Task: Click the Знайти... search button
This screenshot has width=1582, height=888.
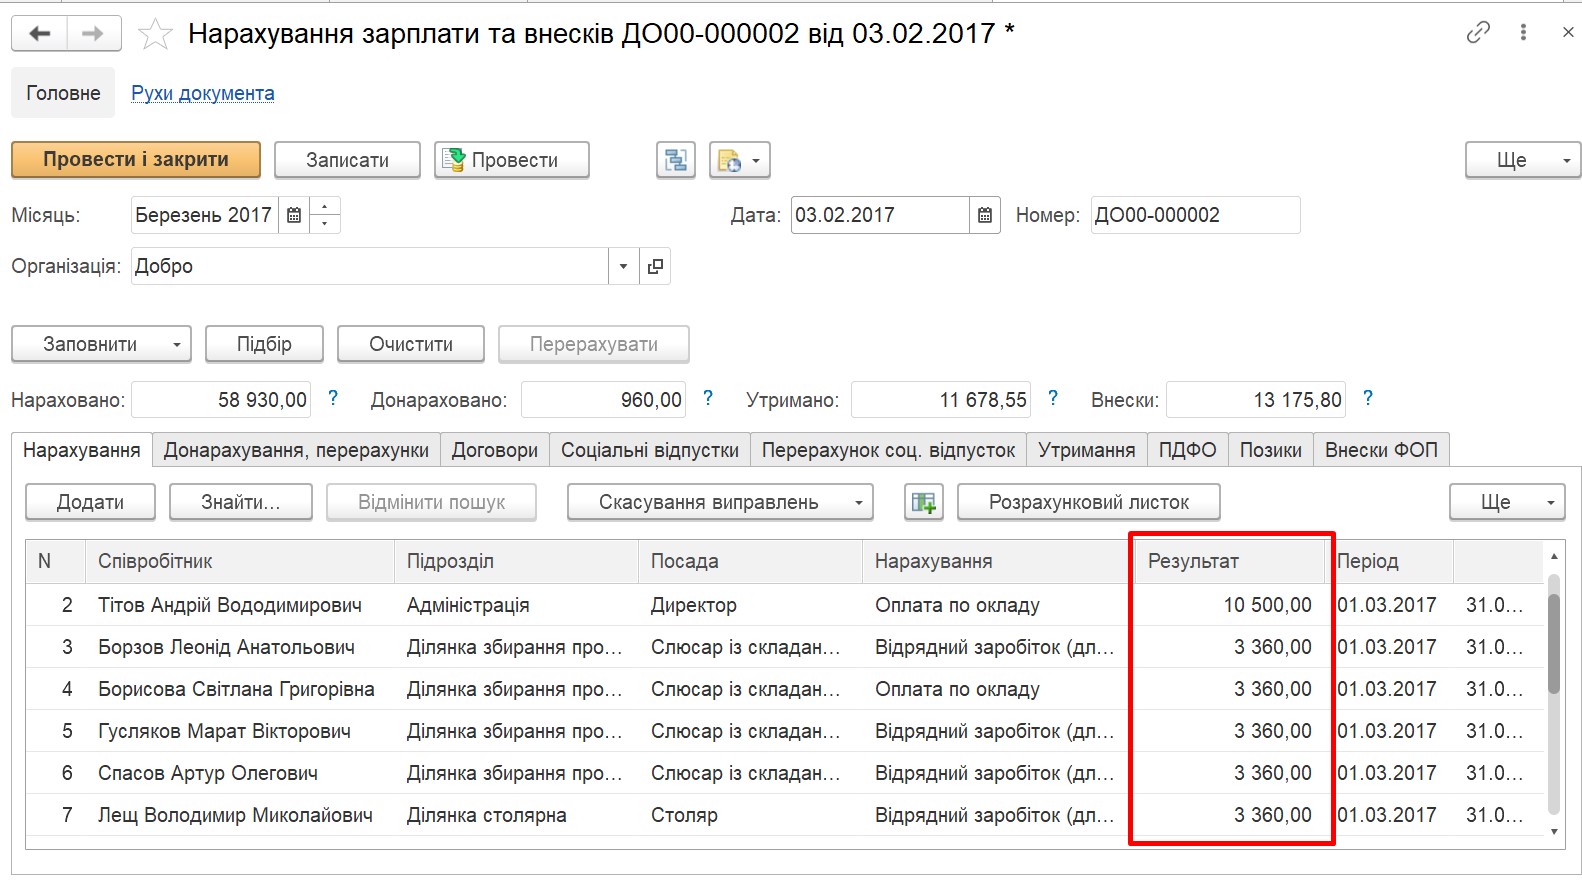Action: [x=241, y=502]
